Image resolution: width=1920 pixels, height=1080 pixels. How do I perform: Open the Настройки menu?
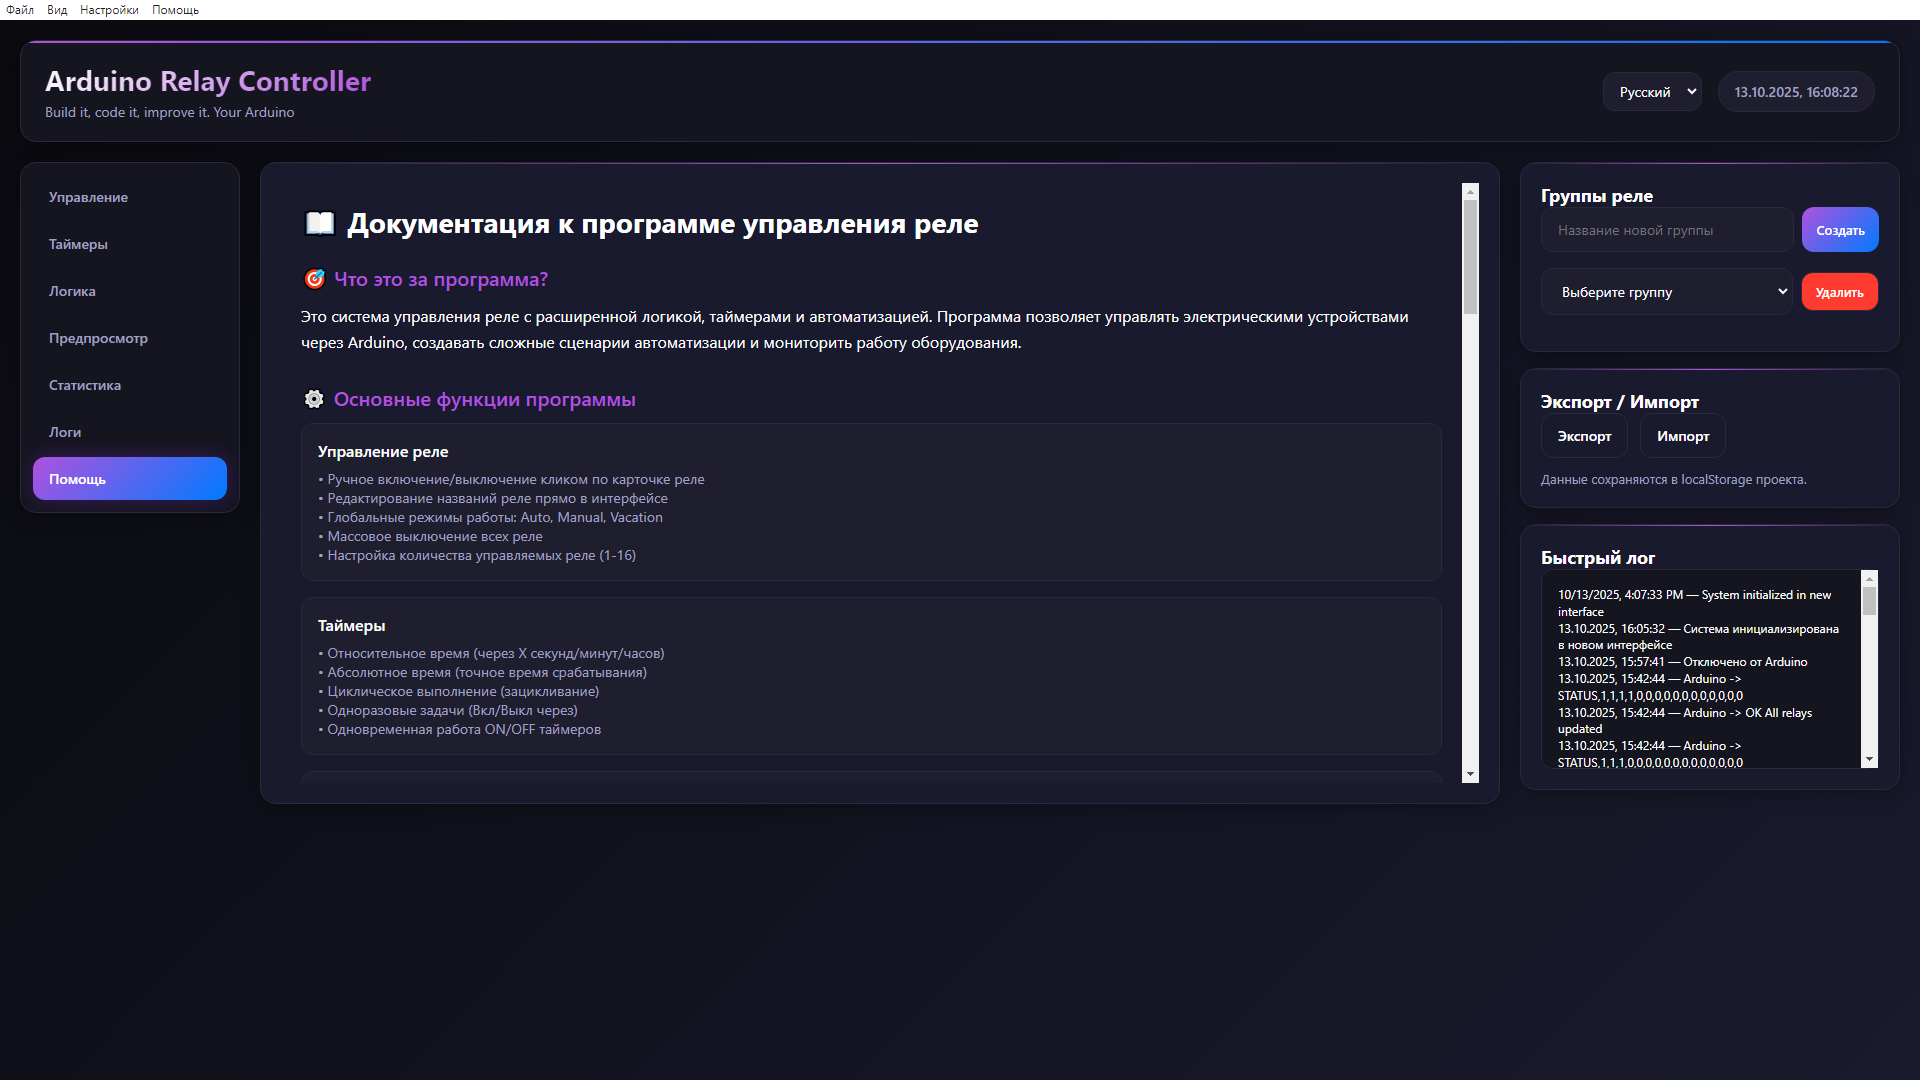coord(109,10)
